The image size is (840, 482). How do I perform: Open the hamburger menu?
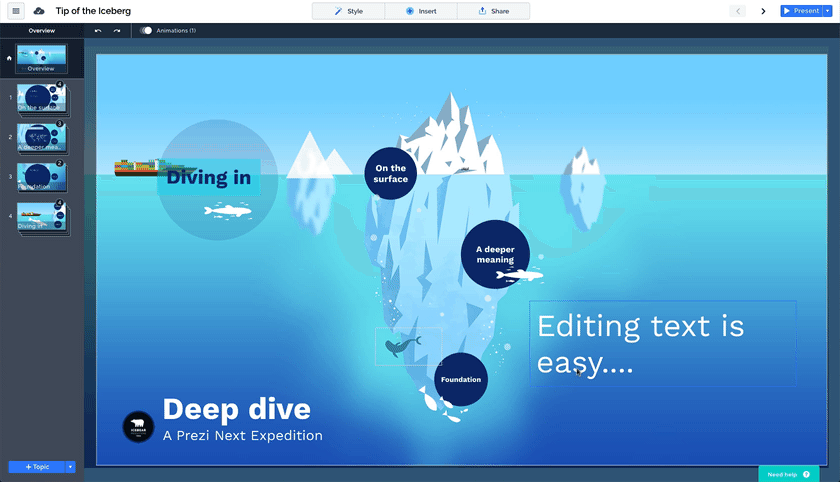click(x=16, y=11)
